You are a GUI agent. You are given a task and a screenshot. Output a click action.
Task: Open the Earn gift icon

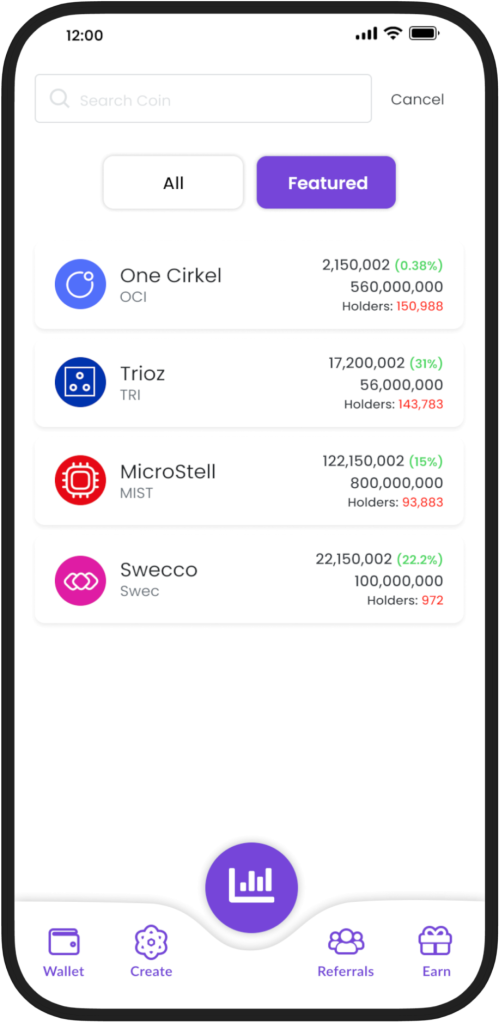click(x=436, y=941)
